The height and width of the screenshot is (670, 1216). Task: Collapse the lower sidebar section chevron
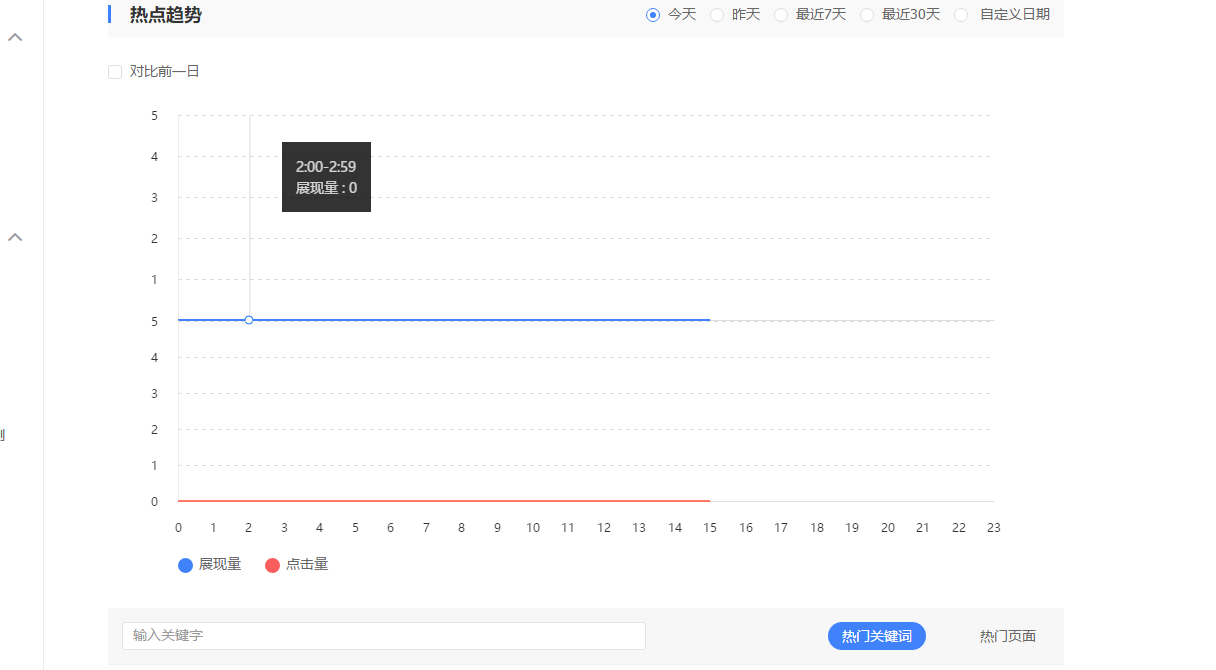15,238
